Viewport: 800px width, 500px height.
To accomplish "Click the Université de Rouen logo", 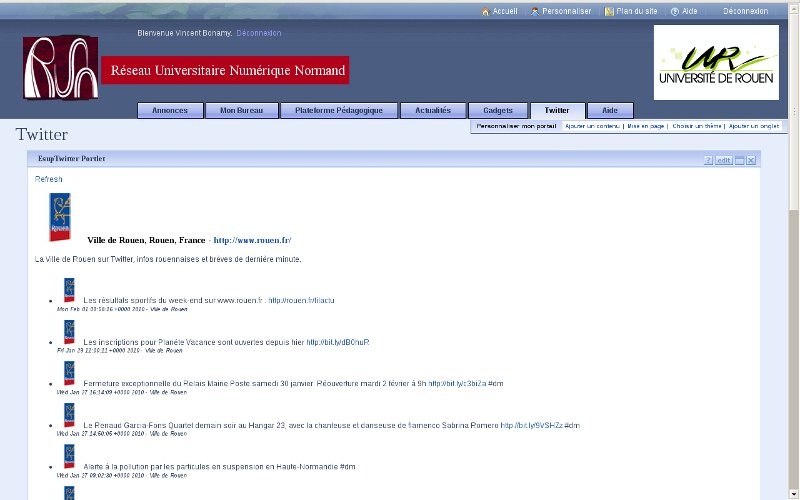I will tap(716, 62).
